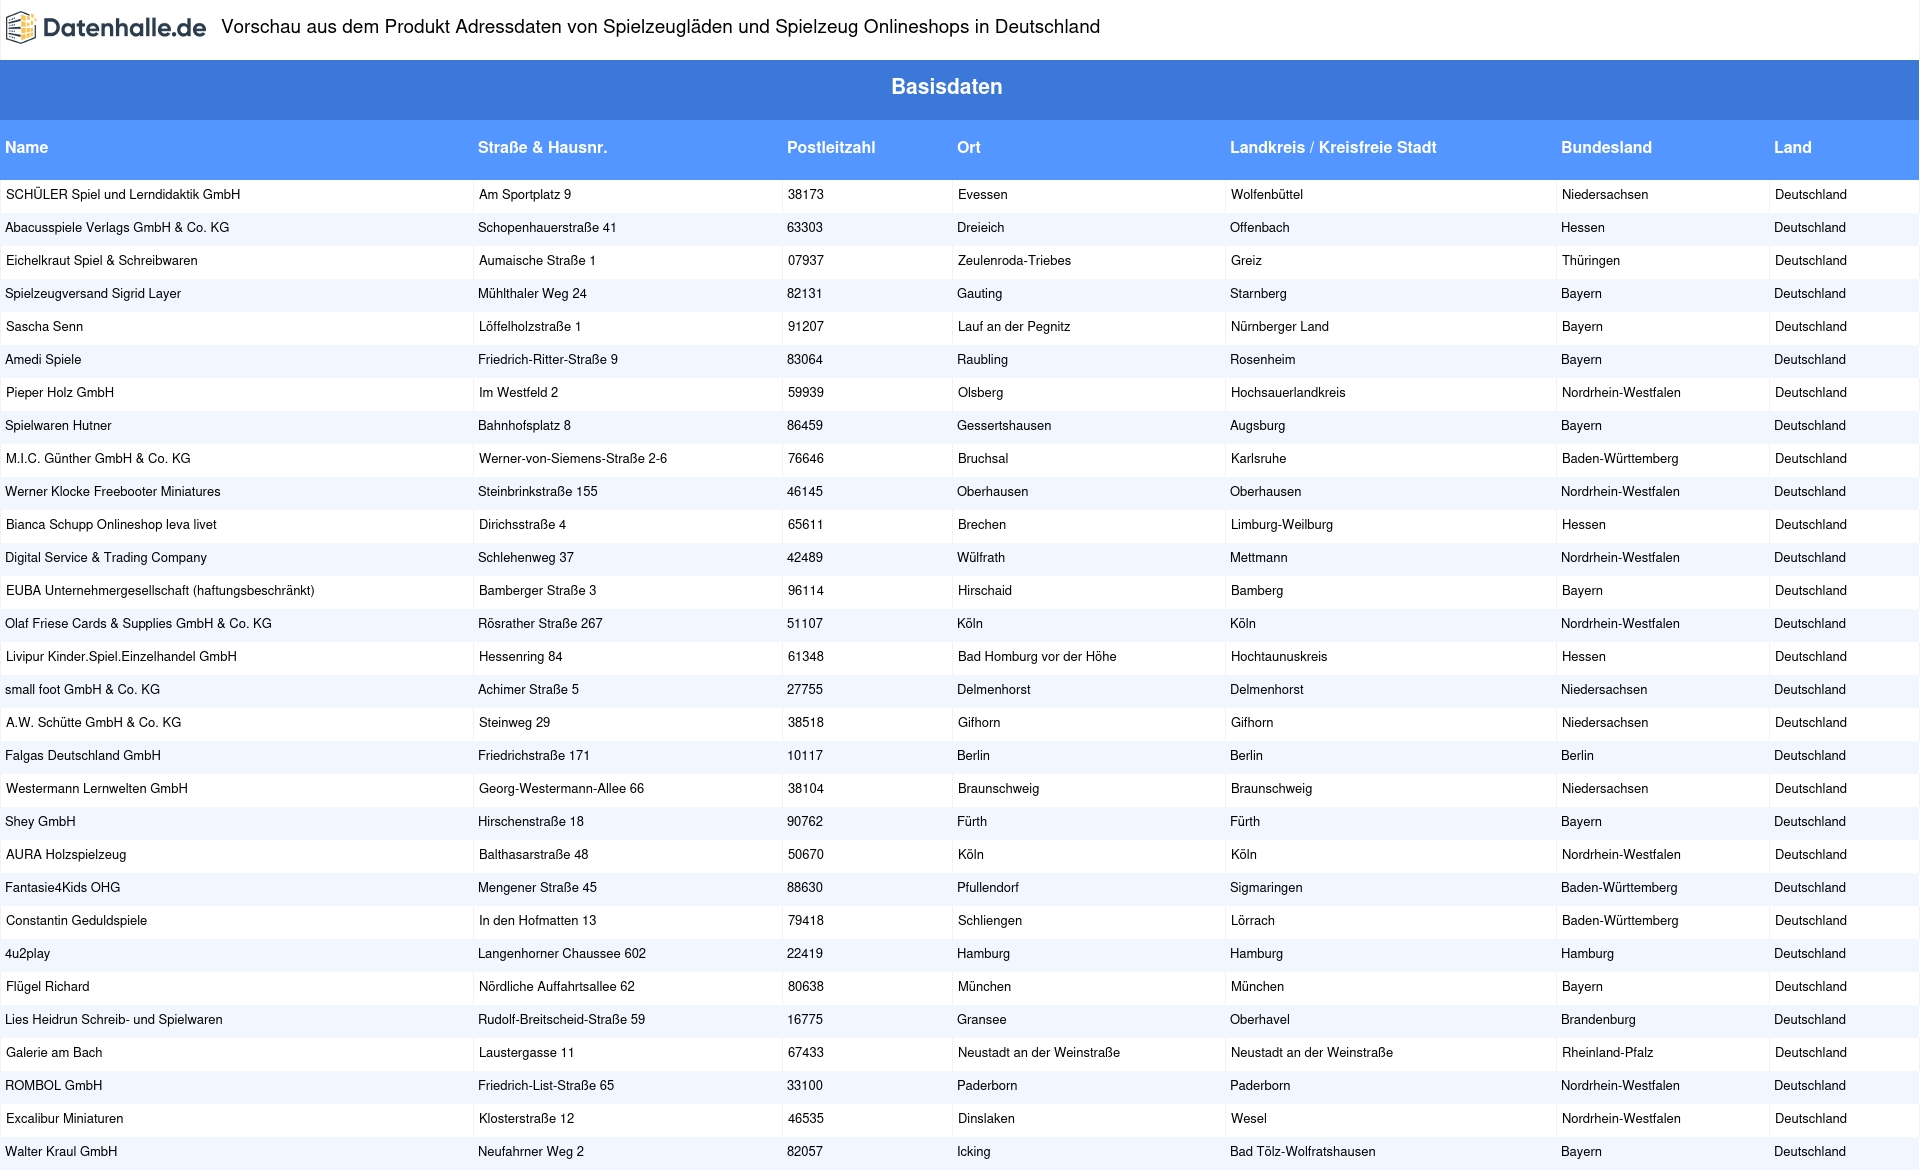Click Deutschland in the Galerie am Bach row
1920x1170 pixels.
pos(1811,1053)
